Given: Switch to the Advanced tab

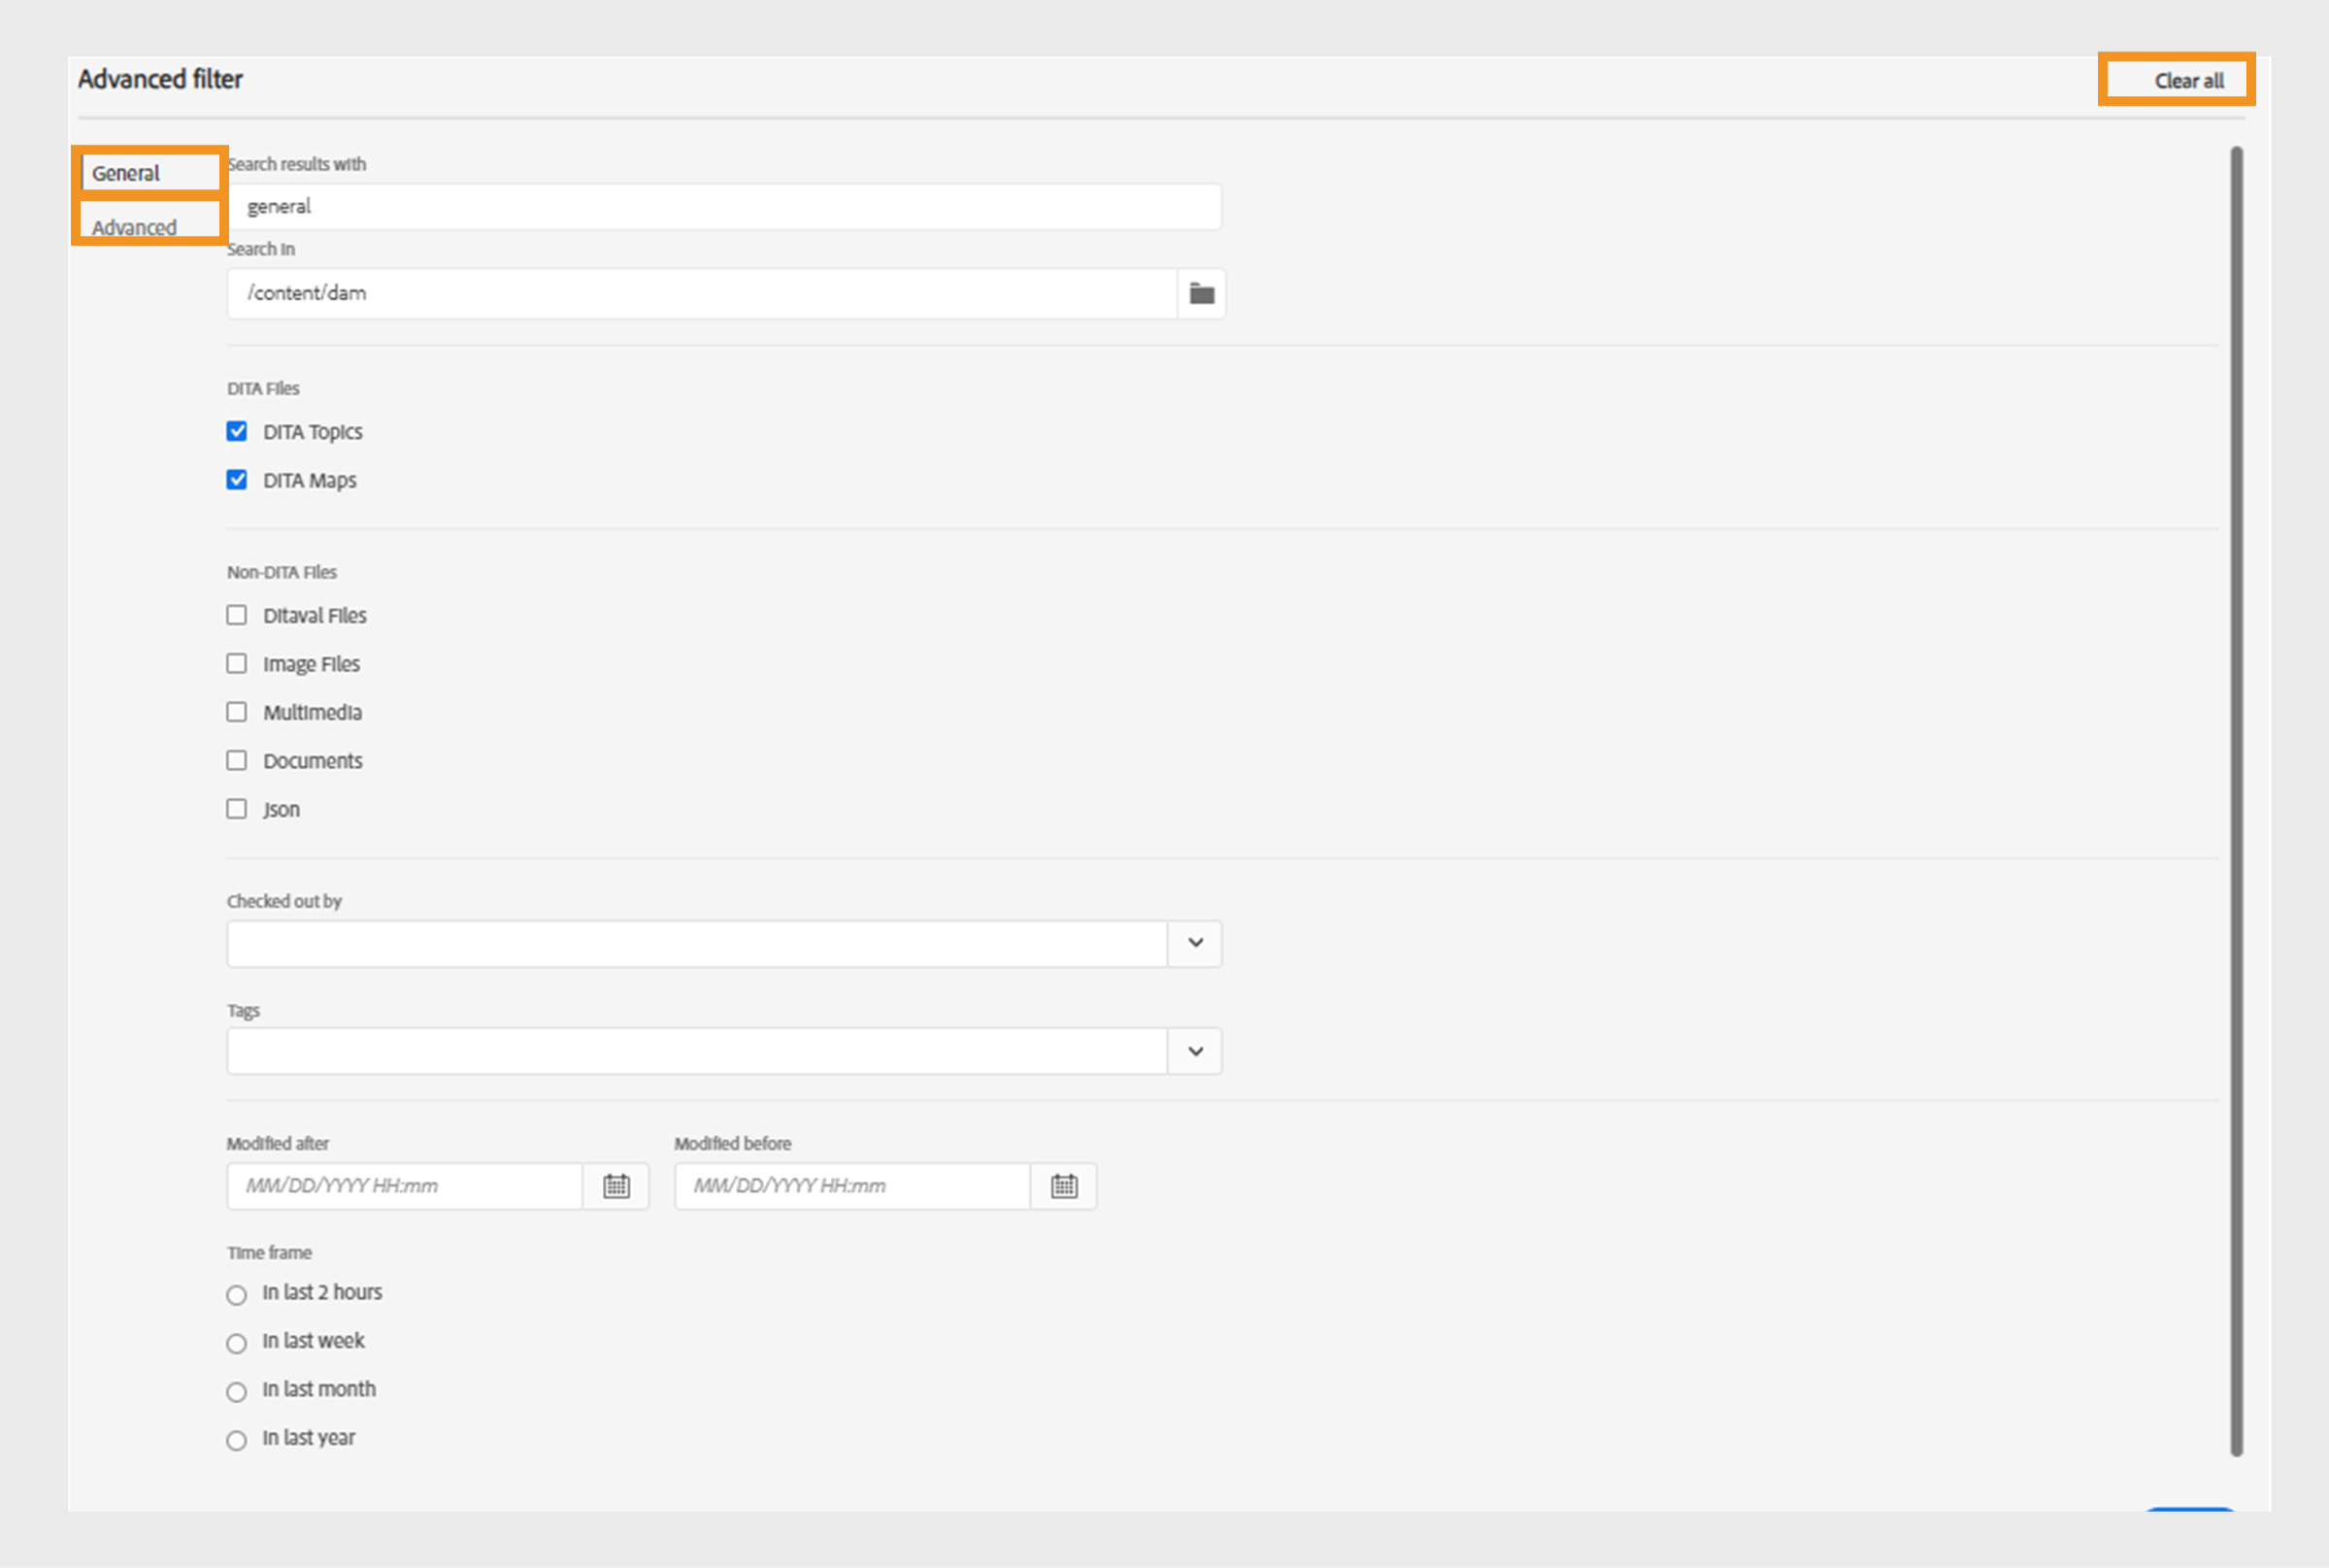Looking at the screenshot, I should pyautogui.click(x=138, y=224).
